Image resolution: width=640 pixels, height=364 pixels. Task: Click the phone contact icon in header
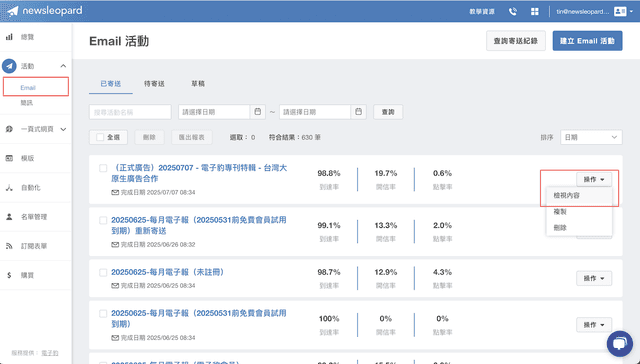513,11
